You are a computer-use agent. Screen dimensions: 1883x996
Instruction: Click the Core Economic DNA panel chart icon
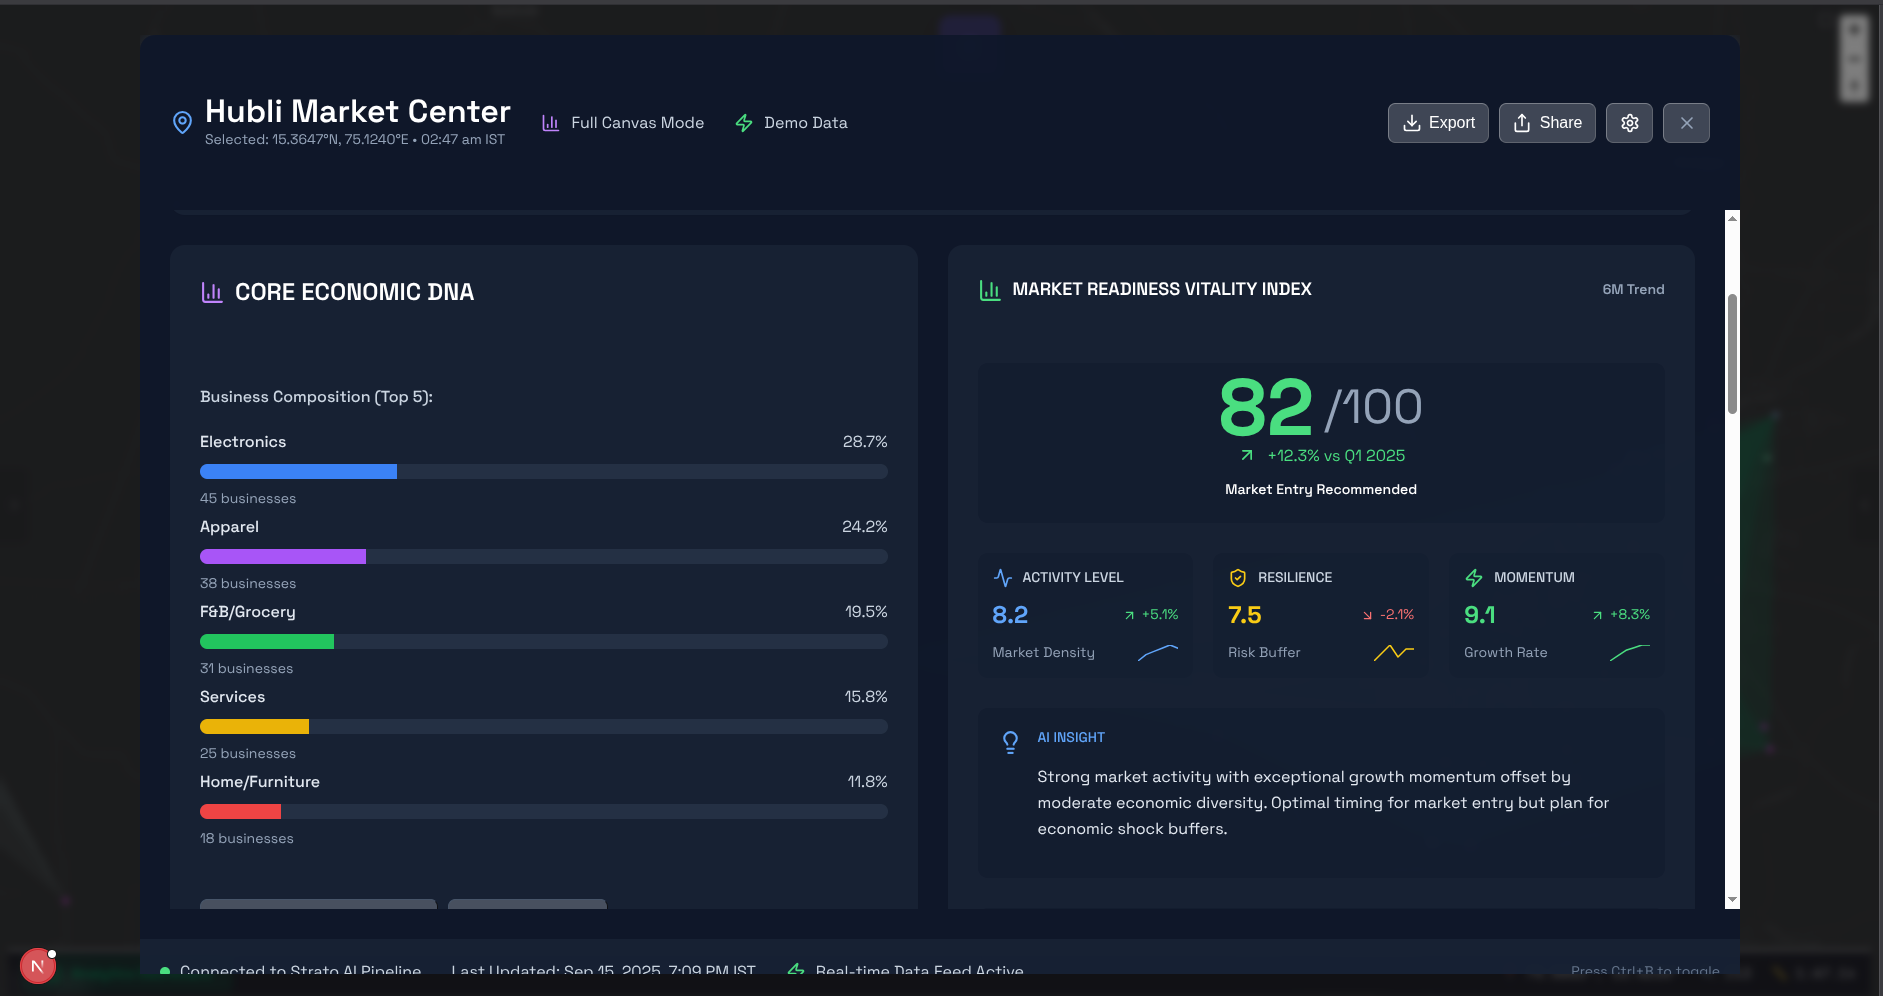point(211,291)
